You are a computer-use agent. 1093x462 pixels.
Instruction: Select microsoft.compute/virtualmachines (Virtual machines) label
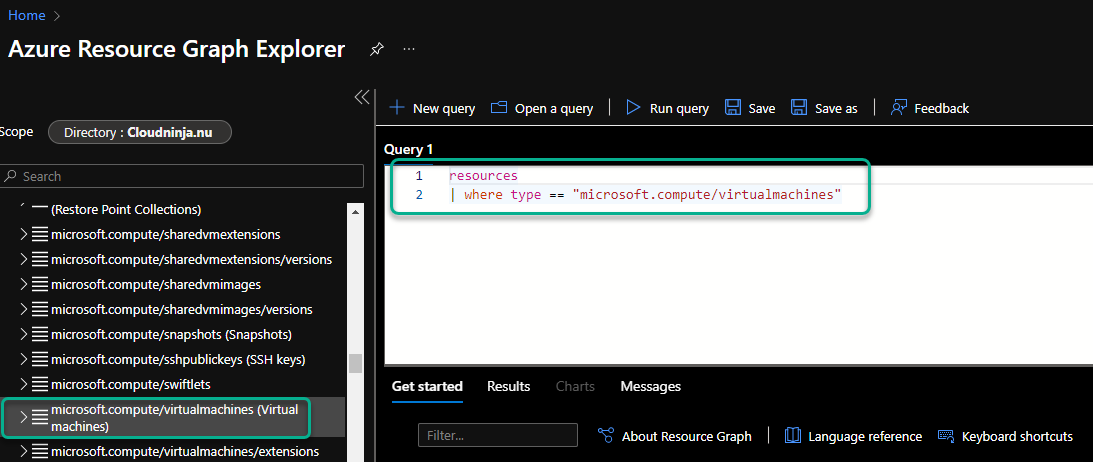point(174,417)
